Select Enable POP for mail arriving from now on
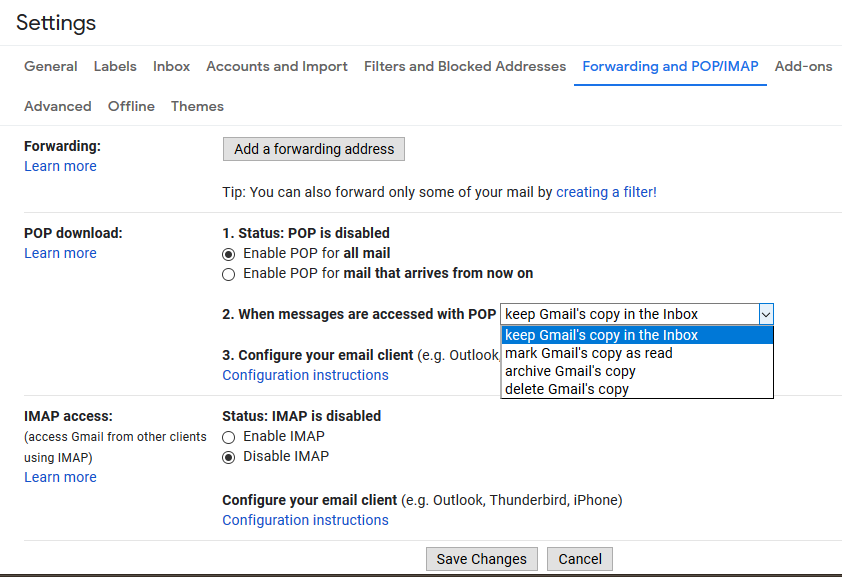 coord(229,274)
